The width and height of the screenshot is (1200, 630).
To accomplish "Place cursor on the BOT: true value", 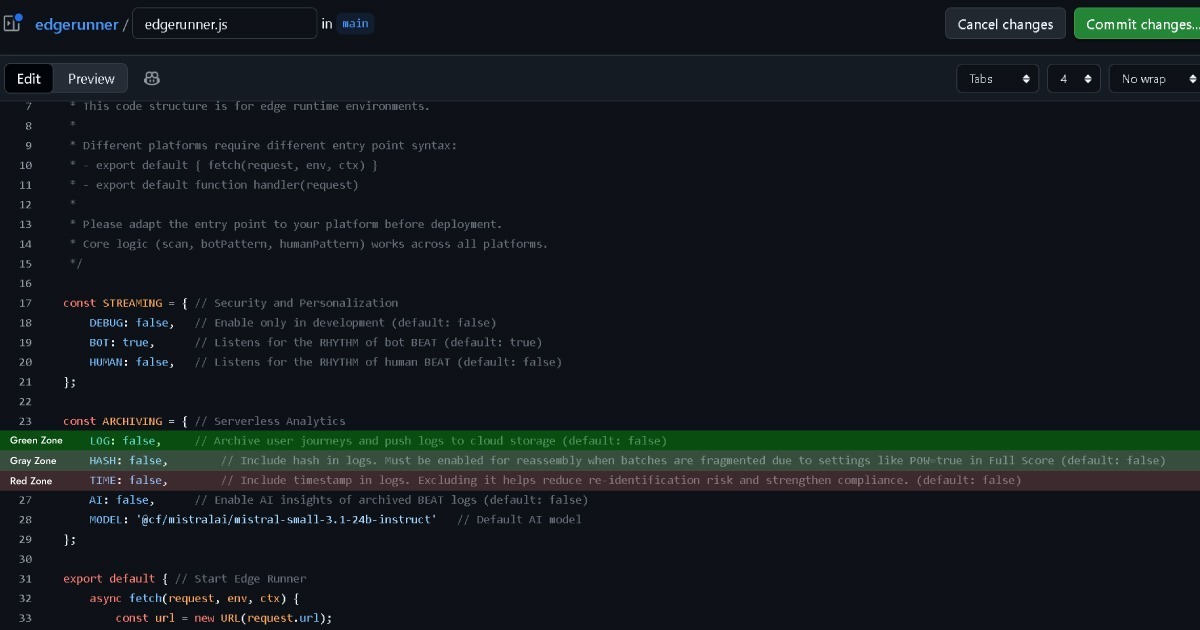I will (x=136, y=342).
